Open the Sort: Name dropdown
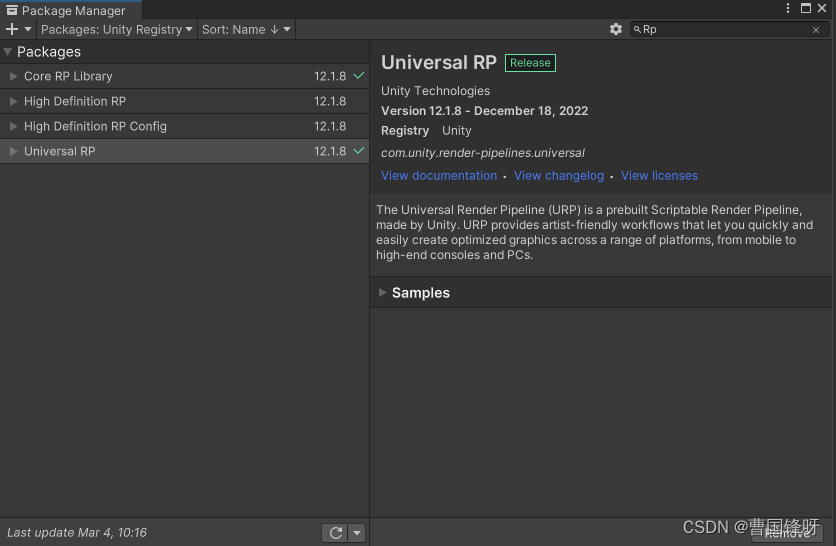Viewport: 836px width, 546px height. tap(246, 29)
